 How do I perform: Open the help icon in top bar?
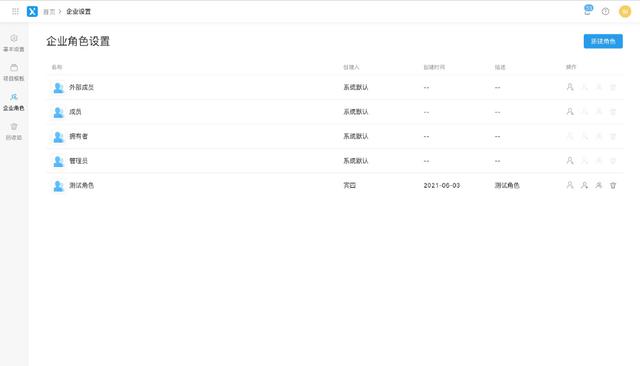pos(605,11)
